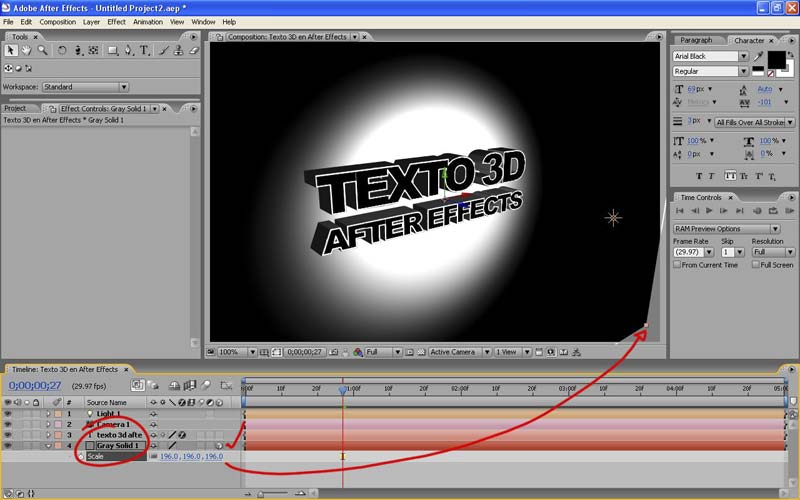Screen dimensions: 800x500
Task: Select the Pan Behind tool
Action: pyautogui.click(x=93, y=51)
